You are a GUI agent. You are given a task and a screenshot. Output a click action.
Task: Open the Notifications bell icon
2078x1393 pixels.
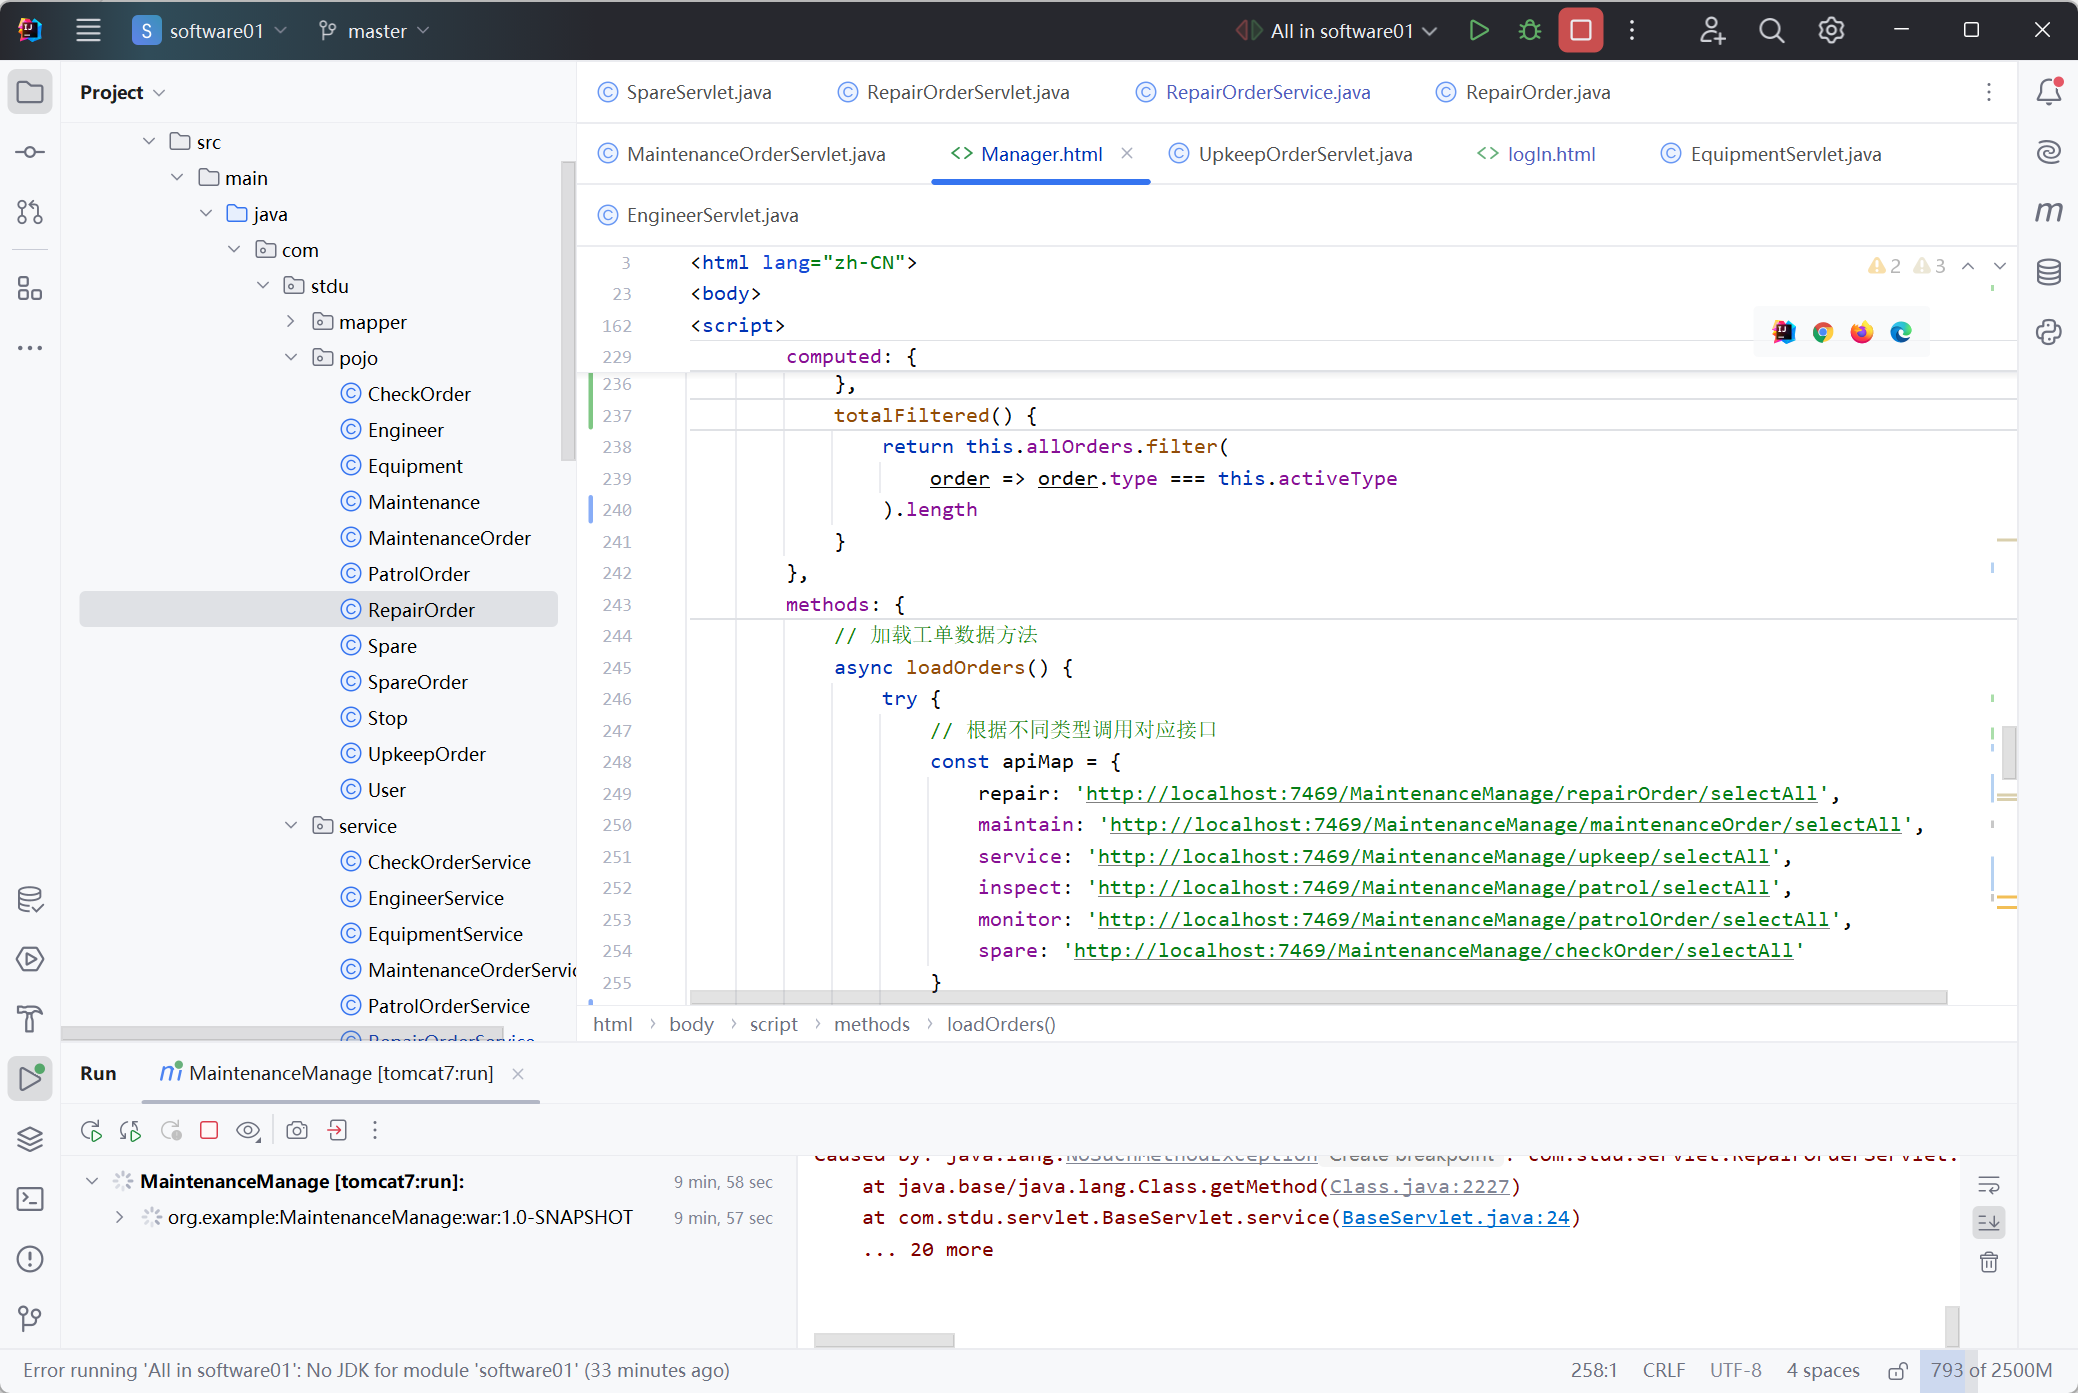[x=2048, y=92]
